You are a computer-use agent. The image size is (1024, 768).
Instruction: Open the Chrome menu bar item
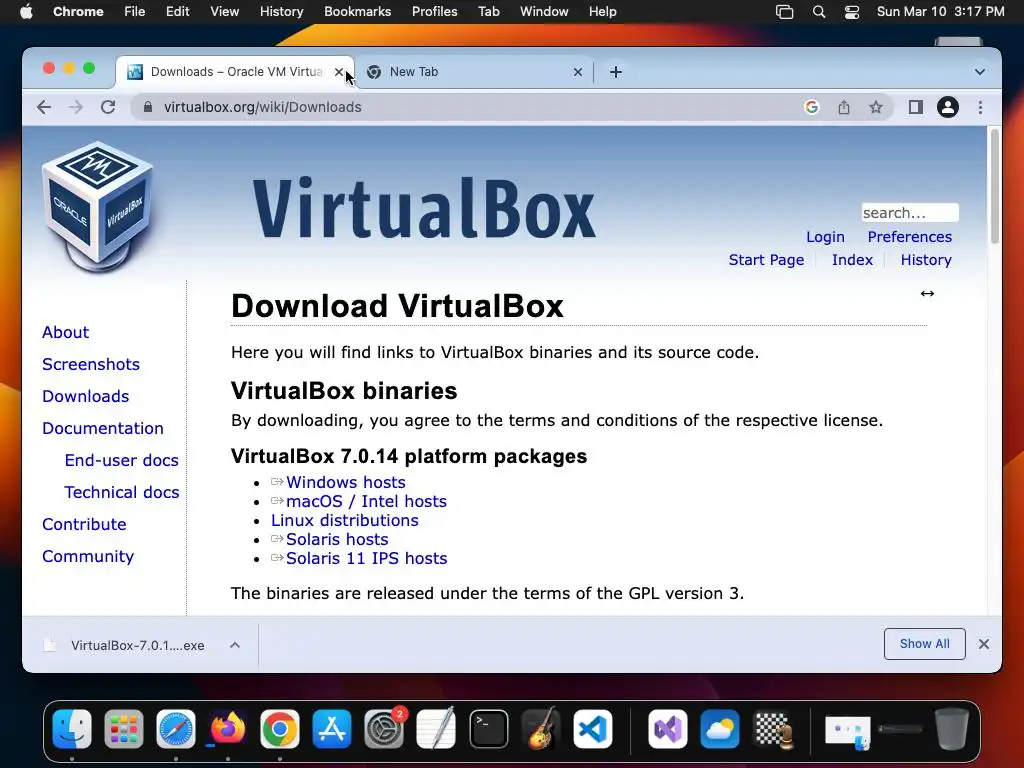pos(78,12)
